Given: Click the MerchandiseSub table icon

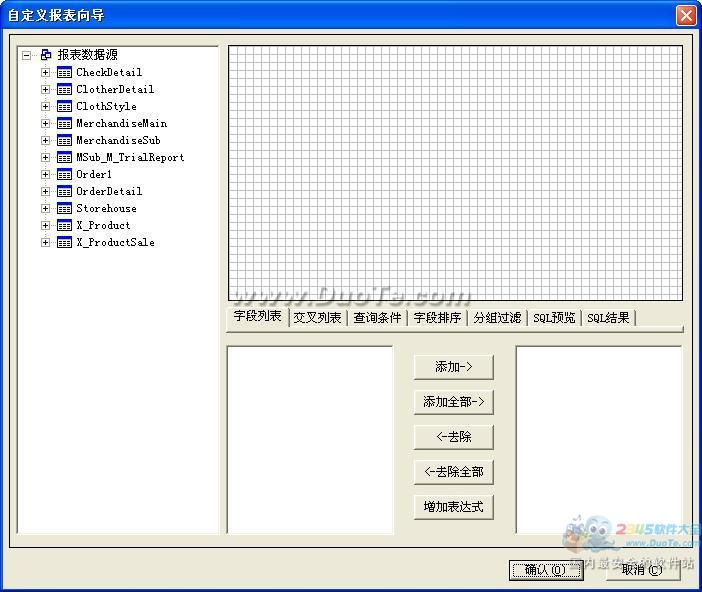Looking at the screenshot, I should click(x=64, y=140).
